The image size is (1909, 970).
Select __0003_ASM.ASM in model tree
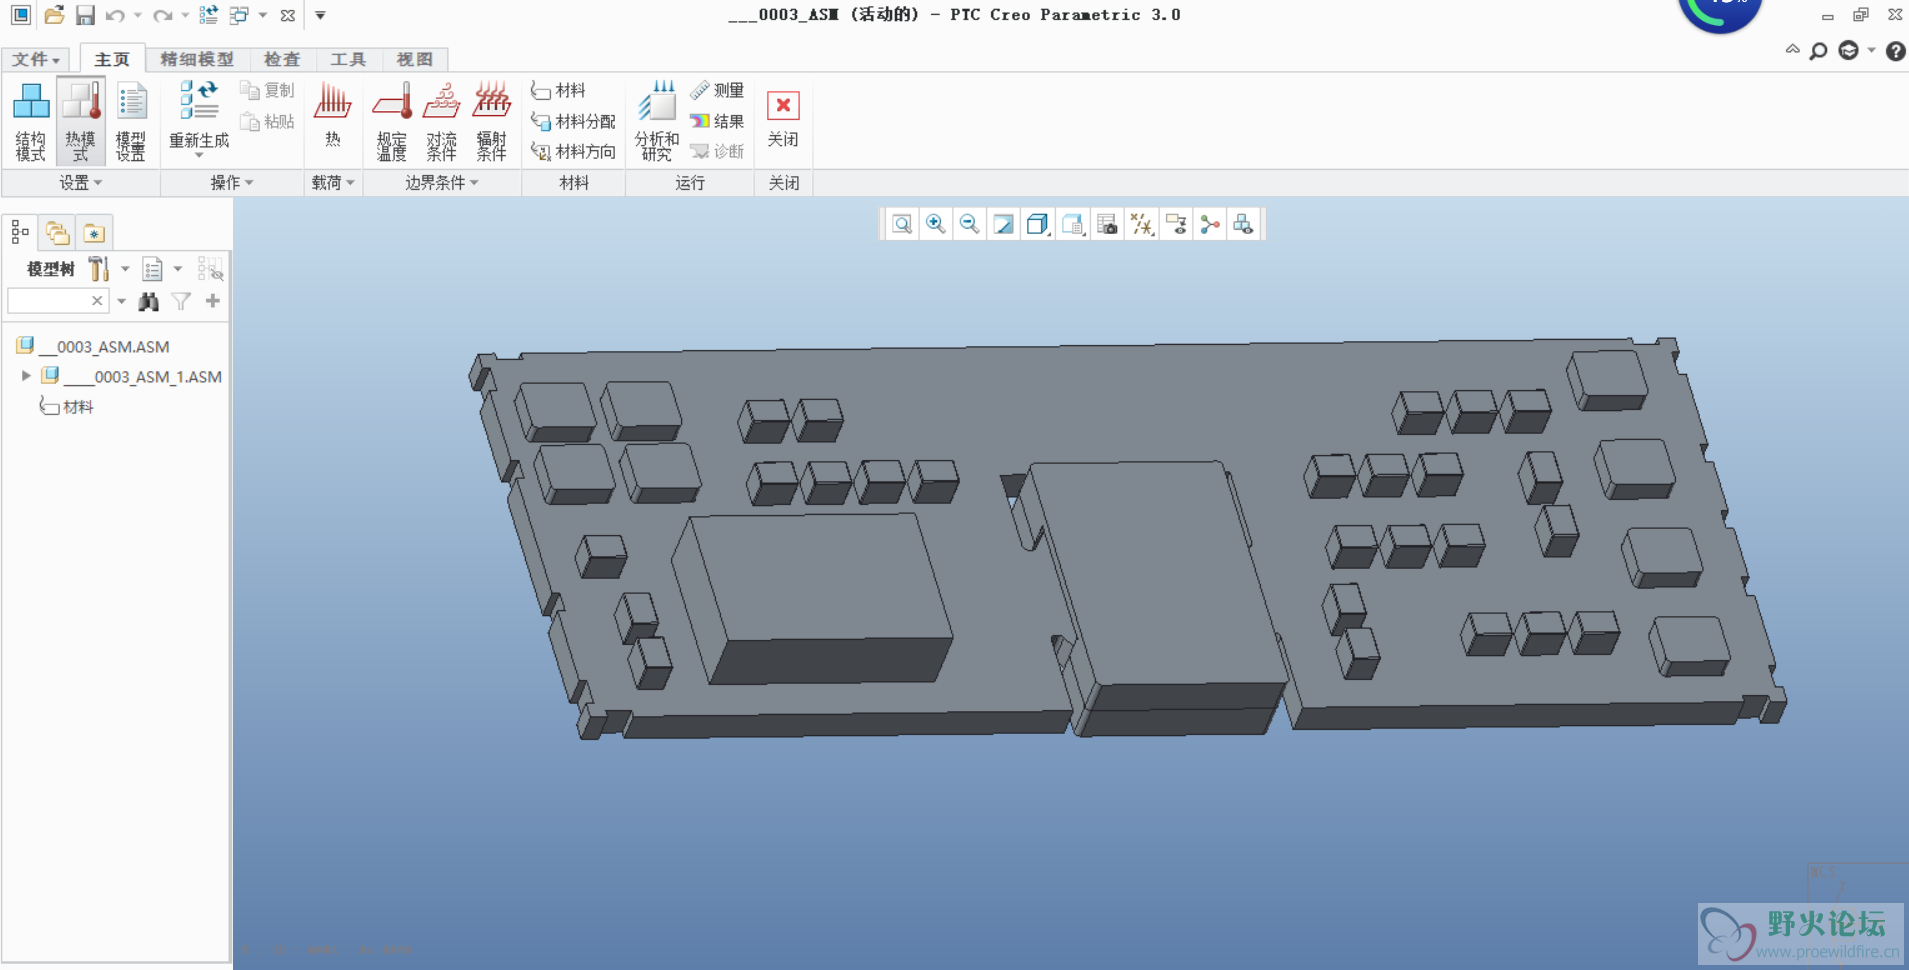click(x=103, y=346)
